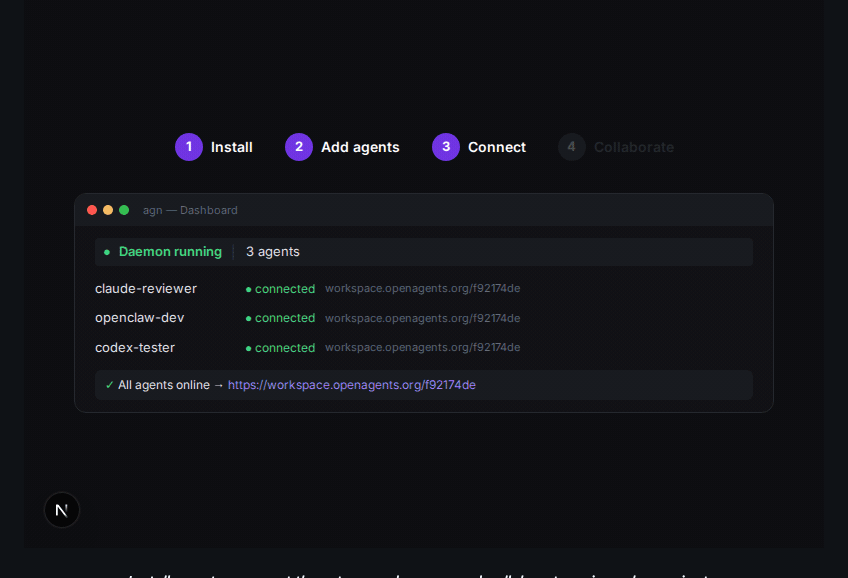Click the agn — Dashboard window title
Viewport: 848px width, 578px height.
(x=190, y=210)
